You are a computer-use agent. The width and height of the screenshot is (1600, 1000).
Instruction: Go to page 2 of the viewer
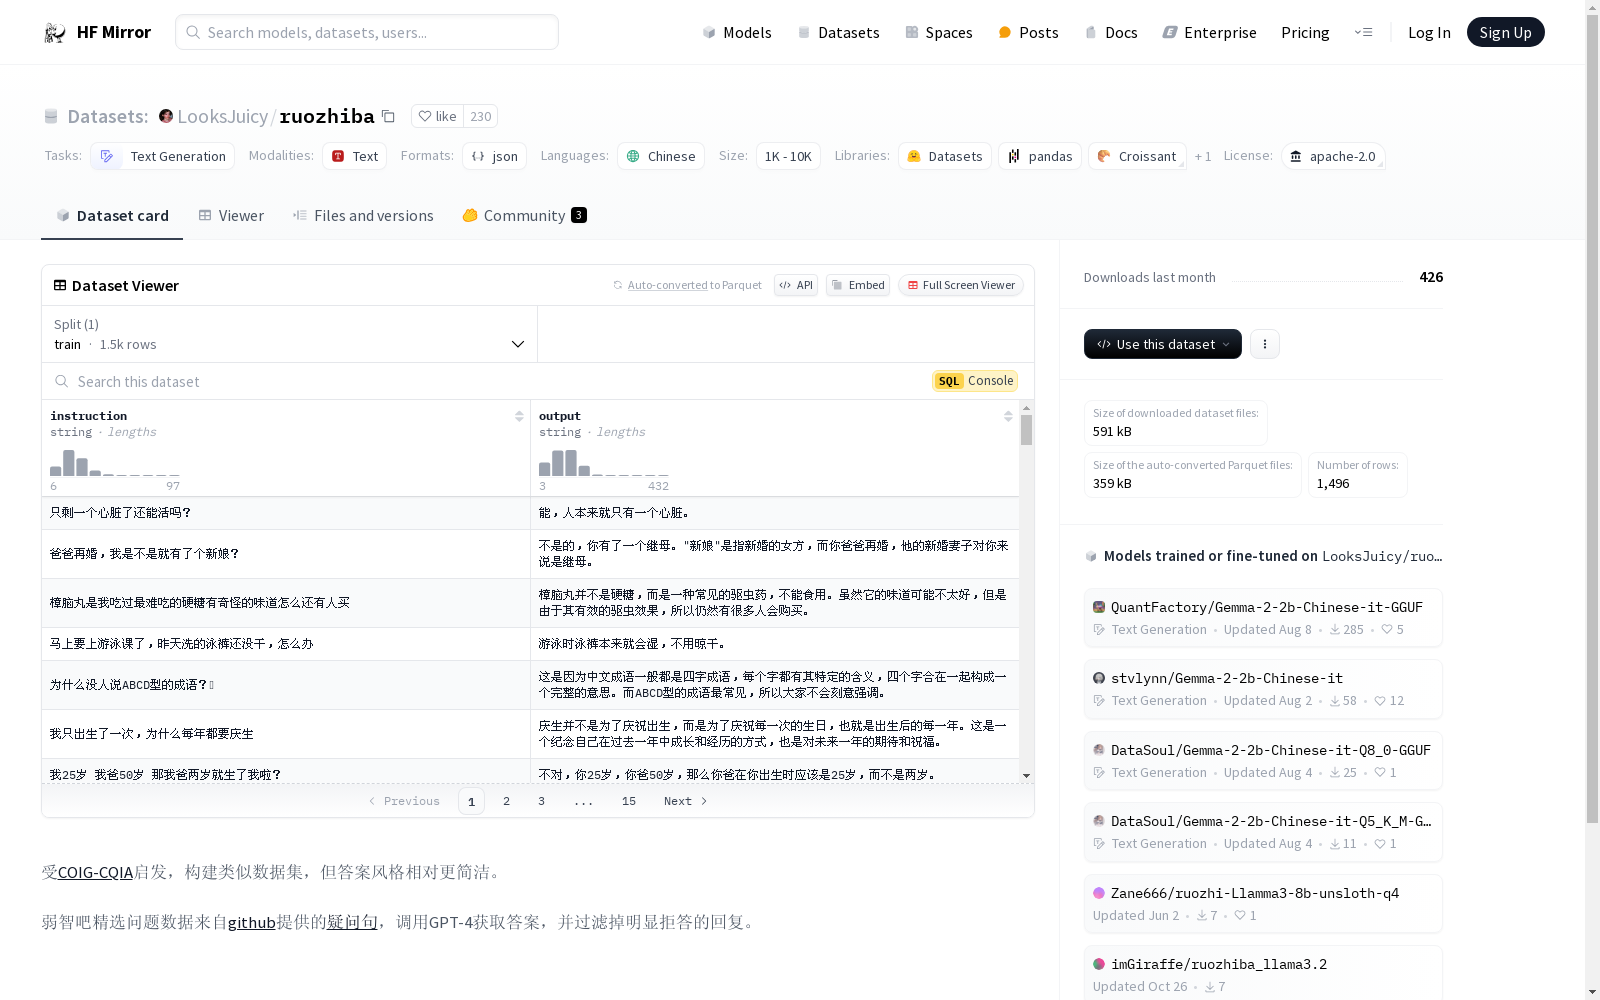(507, 801)
